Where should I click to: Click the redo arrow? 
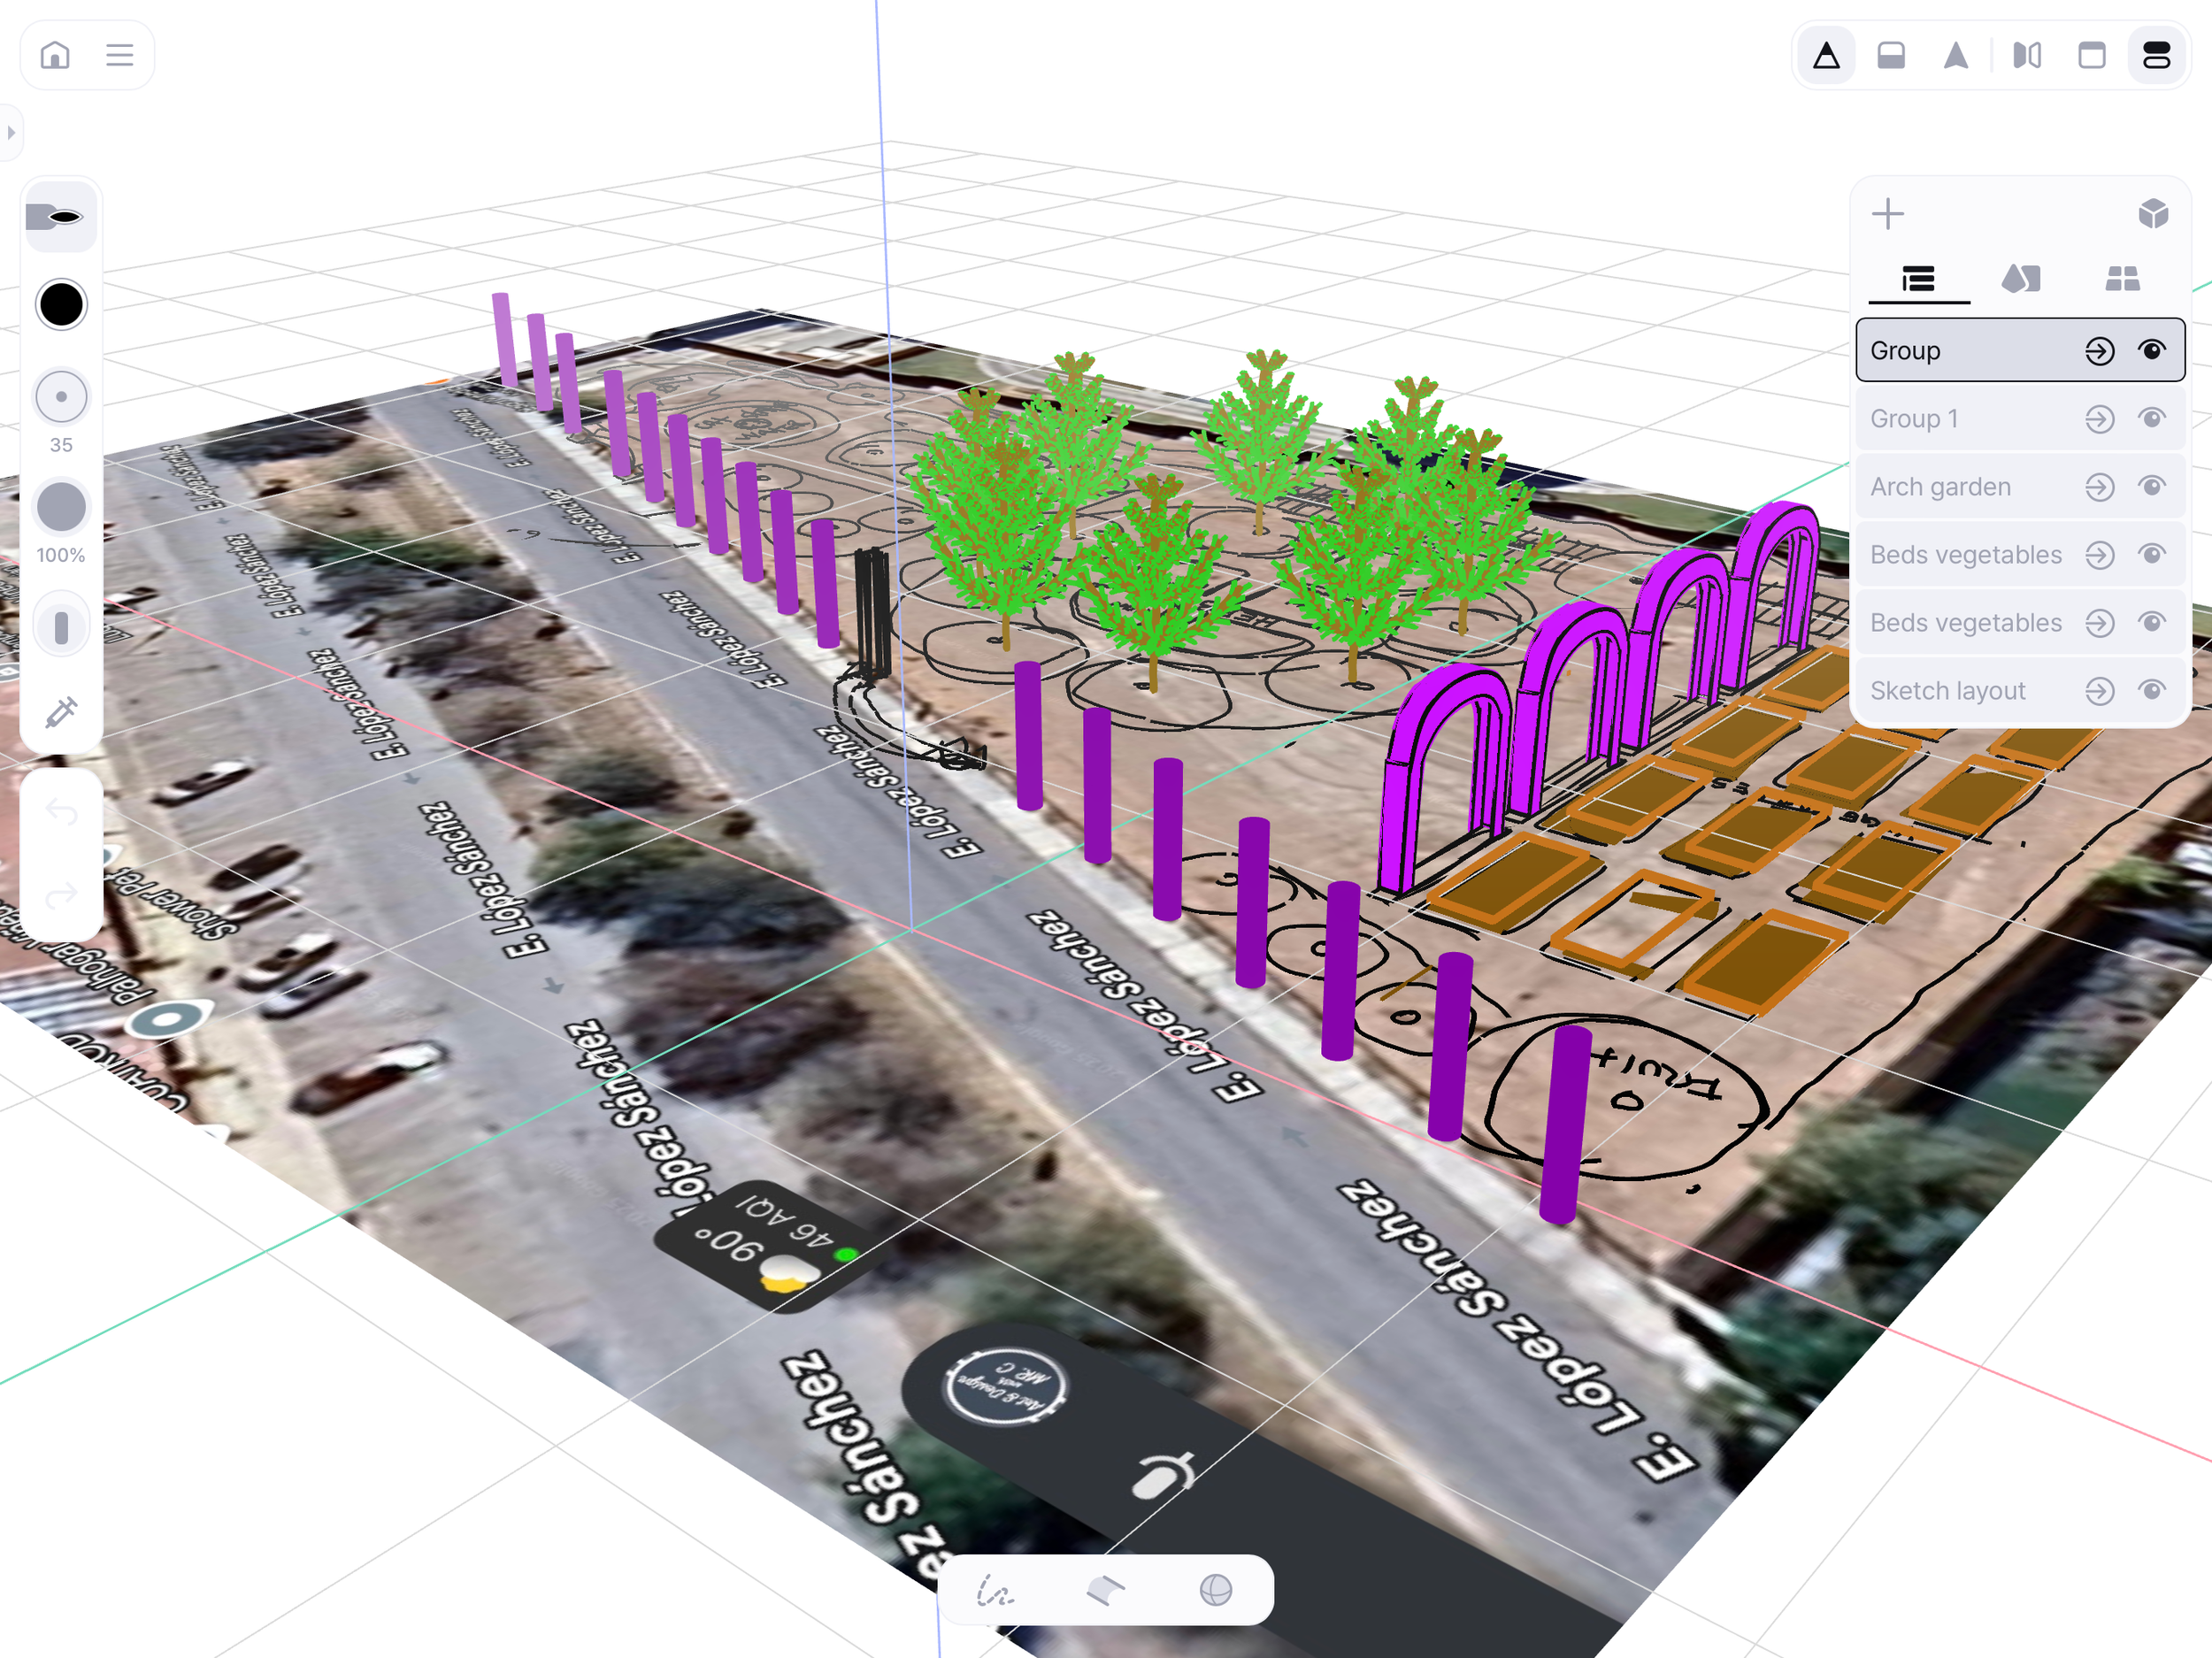pos(61,893)
